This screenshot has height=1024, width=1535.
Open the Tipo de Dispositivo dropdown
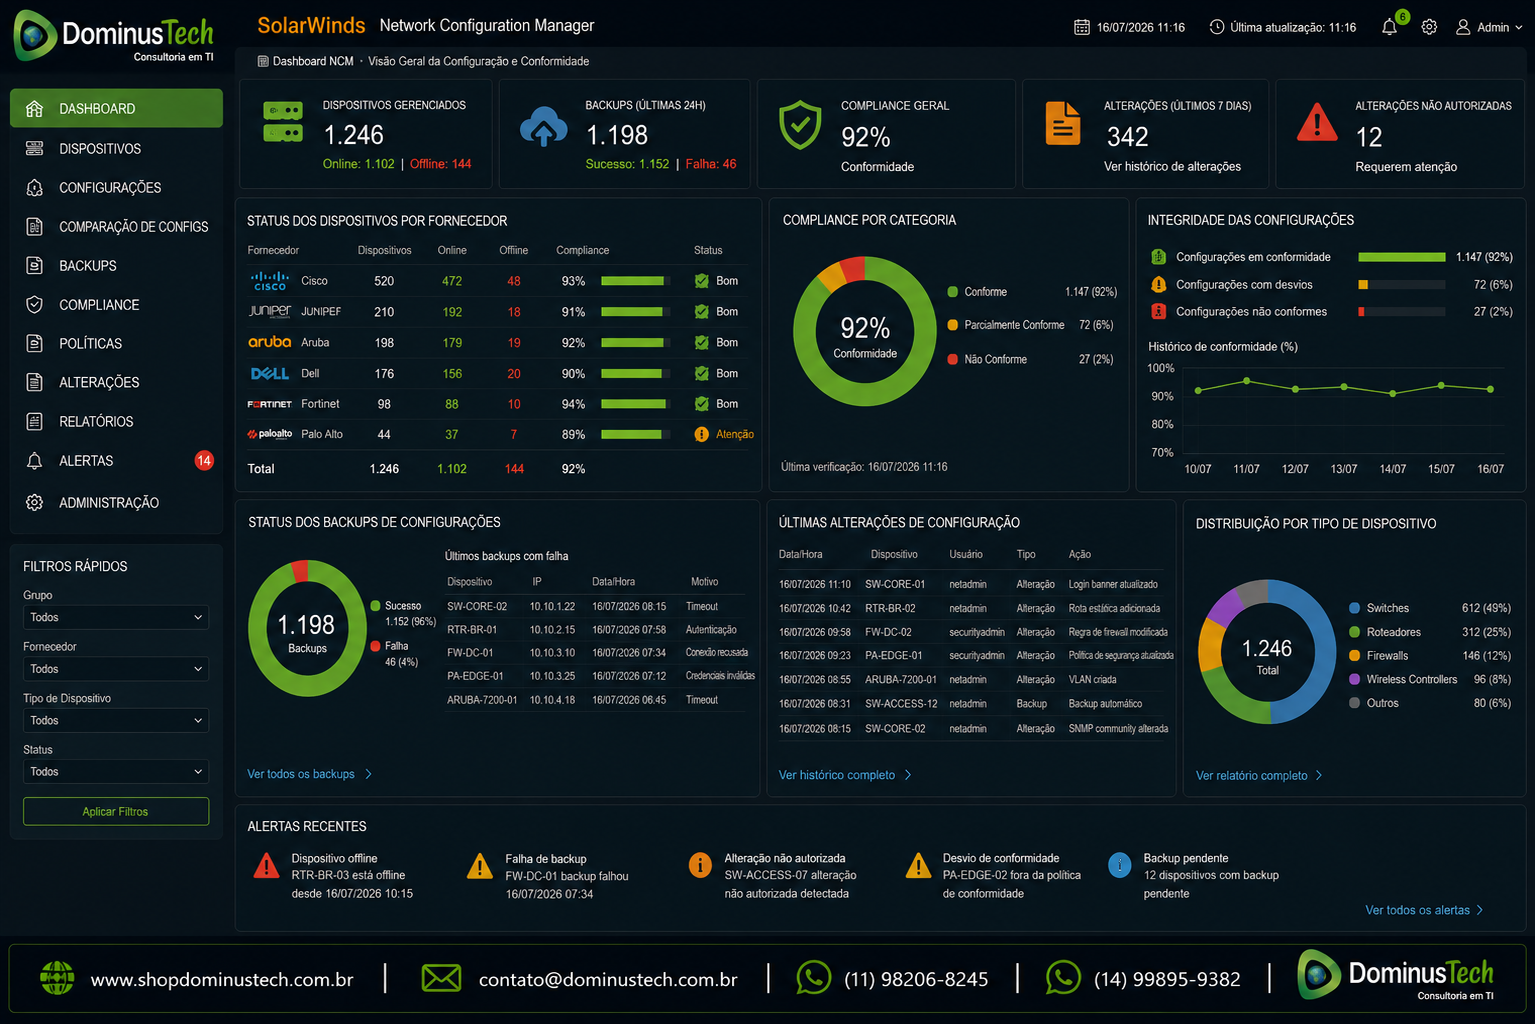point(116,720)
